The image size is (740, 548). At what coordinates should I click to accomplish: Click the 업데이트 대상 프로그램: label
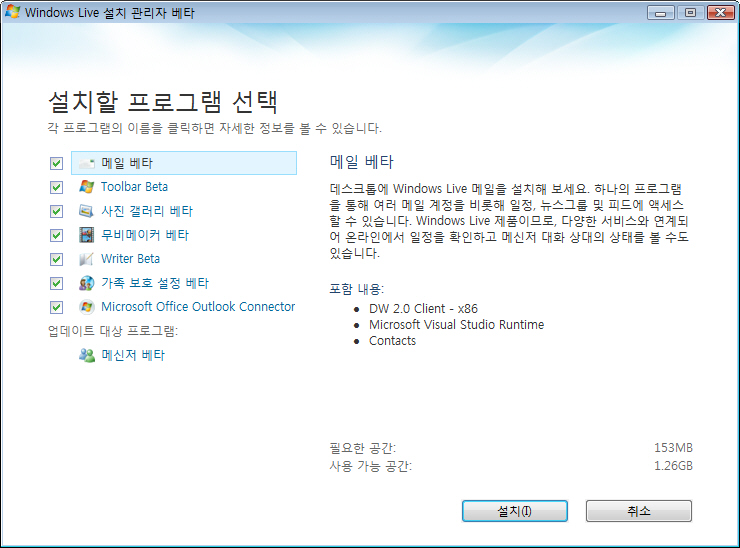113,331
